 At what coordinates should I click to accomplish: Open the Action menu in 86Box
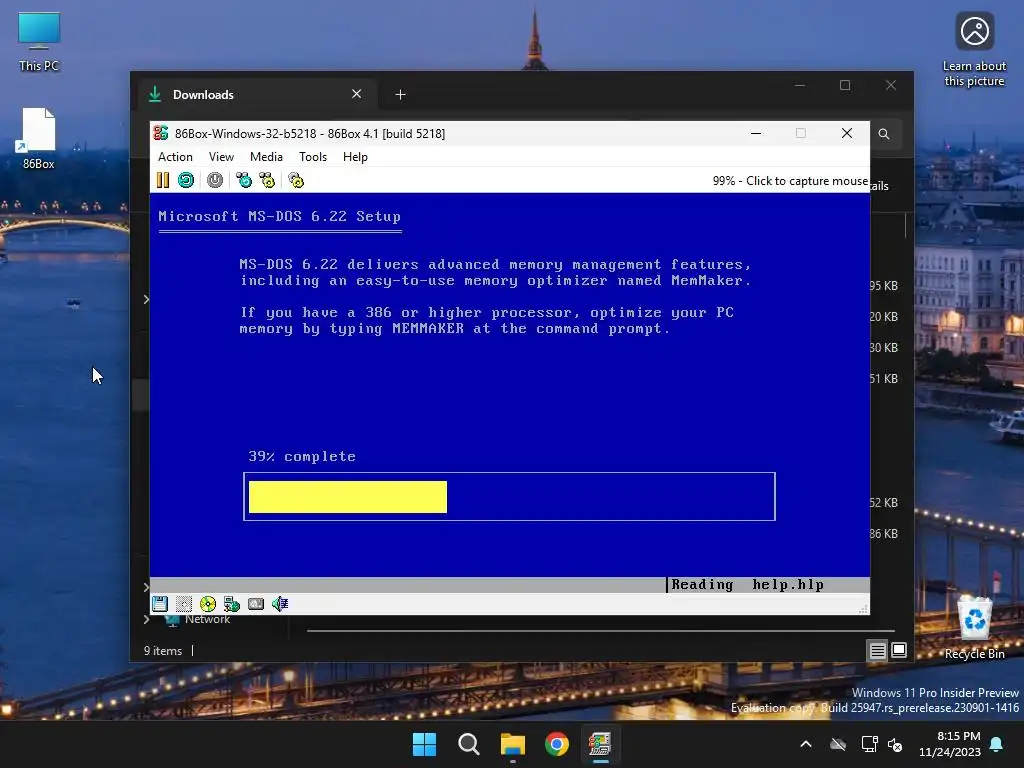click(175, 157)
